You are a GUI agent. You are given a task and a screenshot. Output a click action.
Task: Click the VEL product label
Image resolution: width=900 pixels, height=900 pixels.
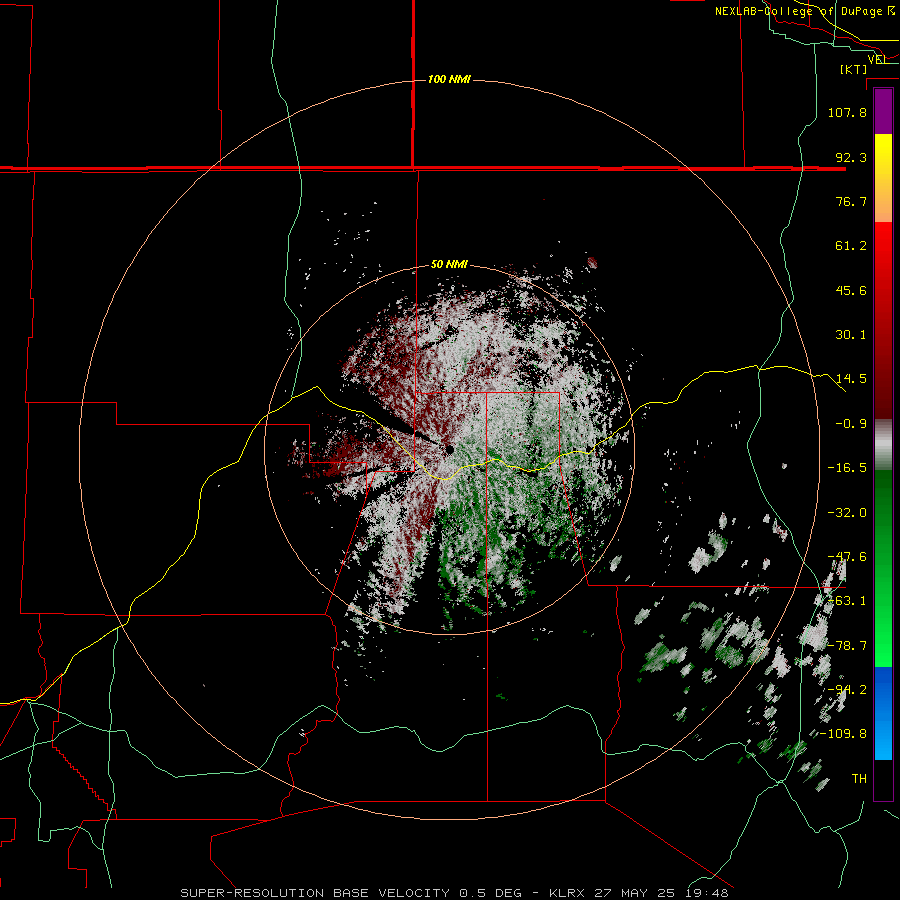[876, 59]
